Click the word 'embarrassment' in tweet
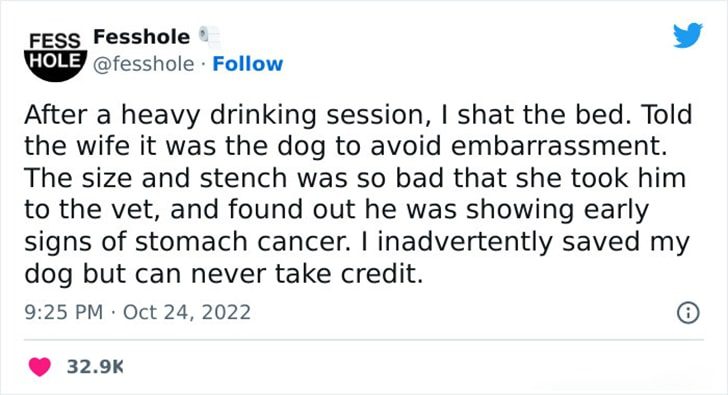This screenshot has width=728, height=395. 559,146
